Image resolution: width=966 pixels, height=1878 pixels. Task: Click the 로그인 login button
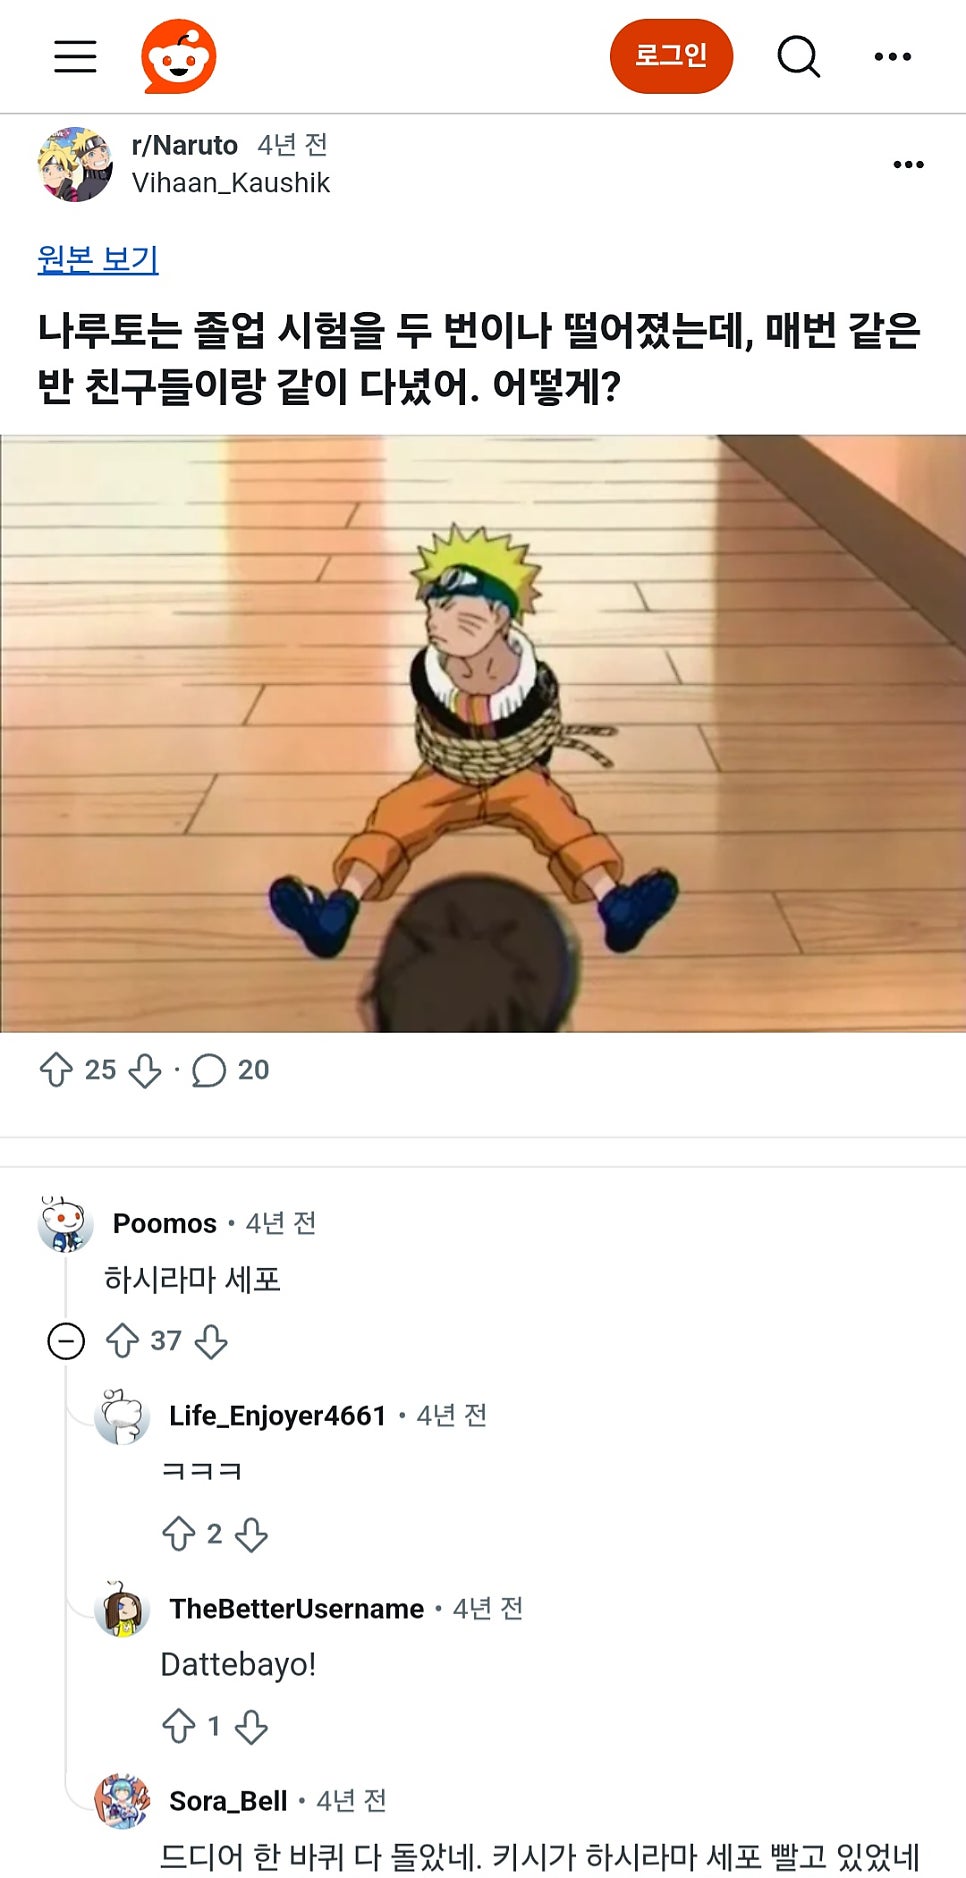671,56
